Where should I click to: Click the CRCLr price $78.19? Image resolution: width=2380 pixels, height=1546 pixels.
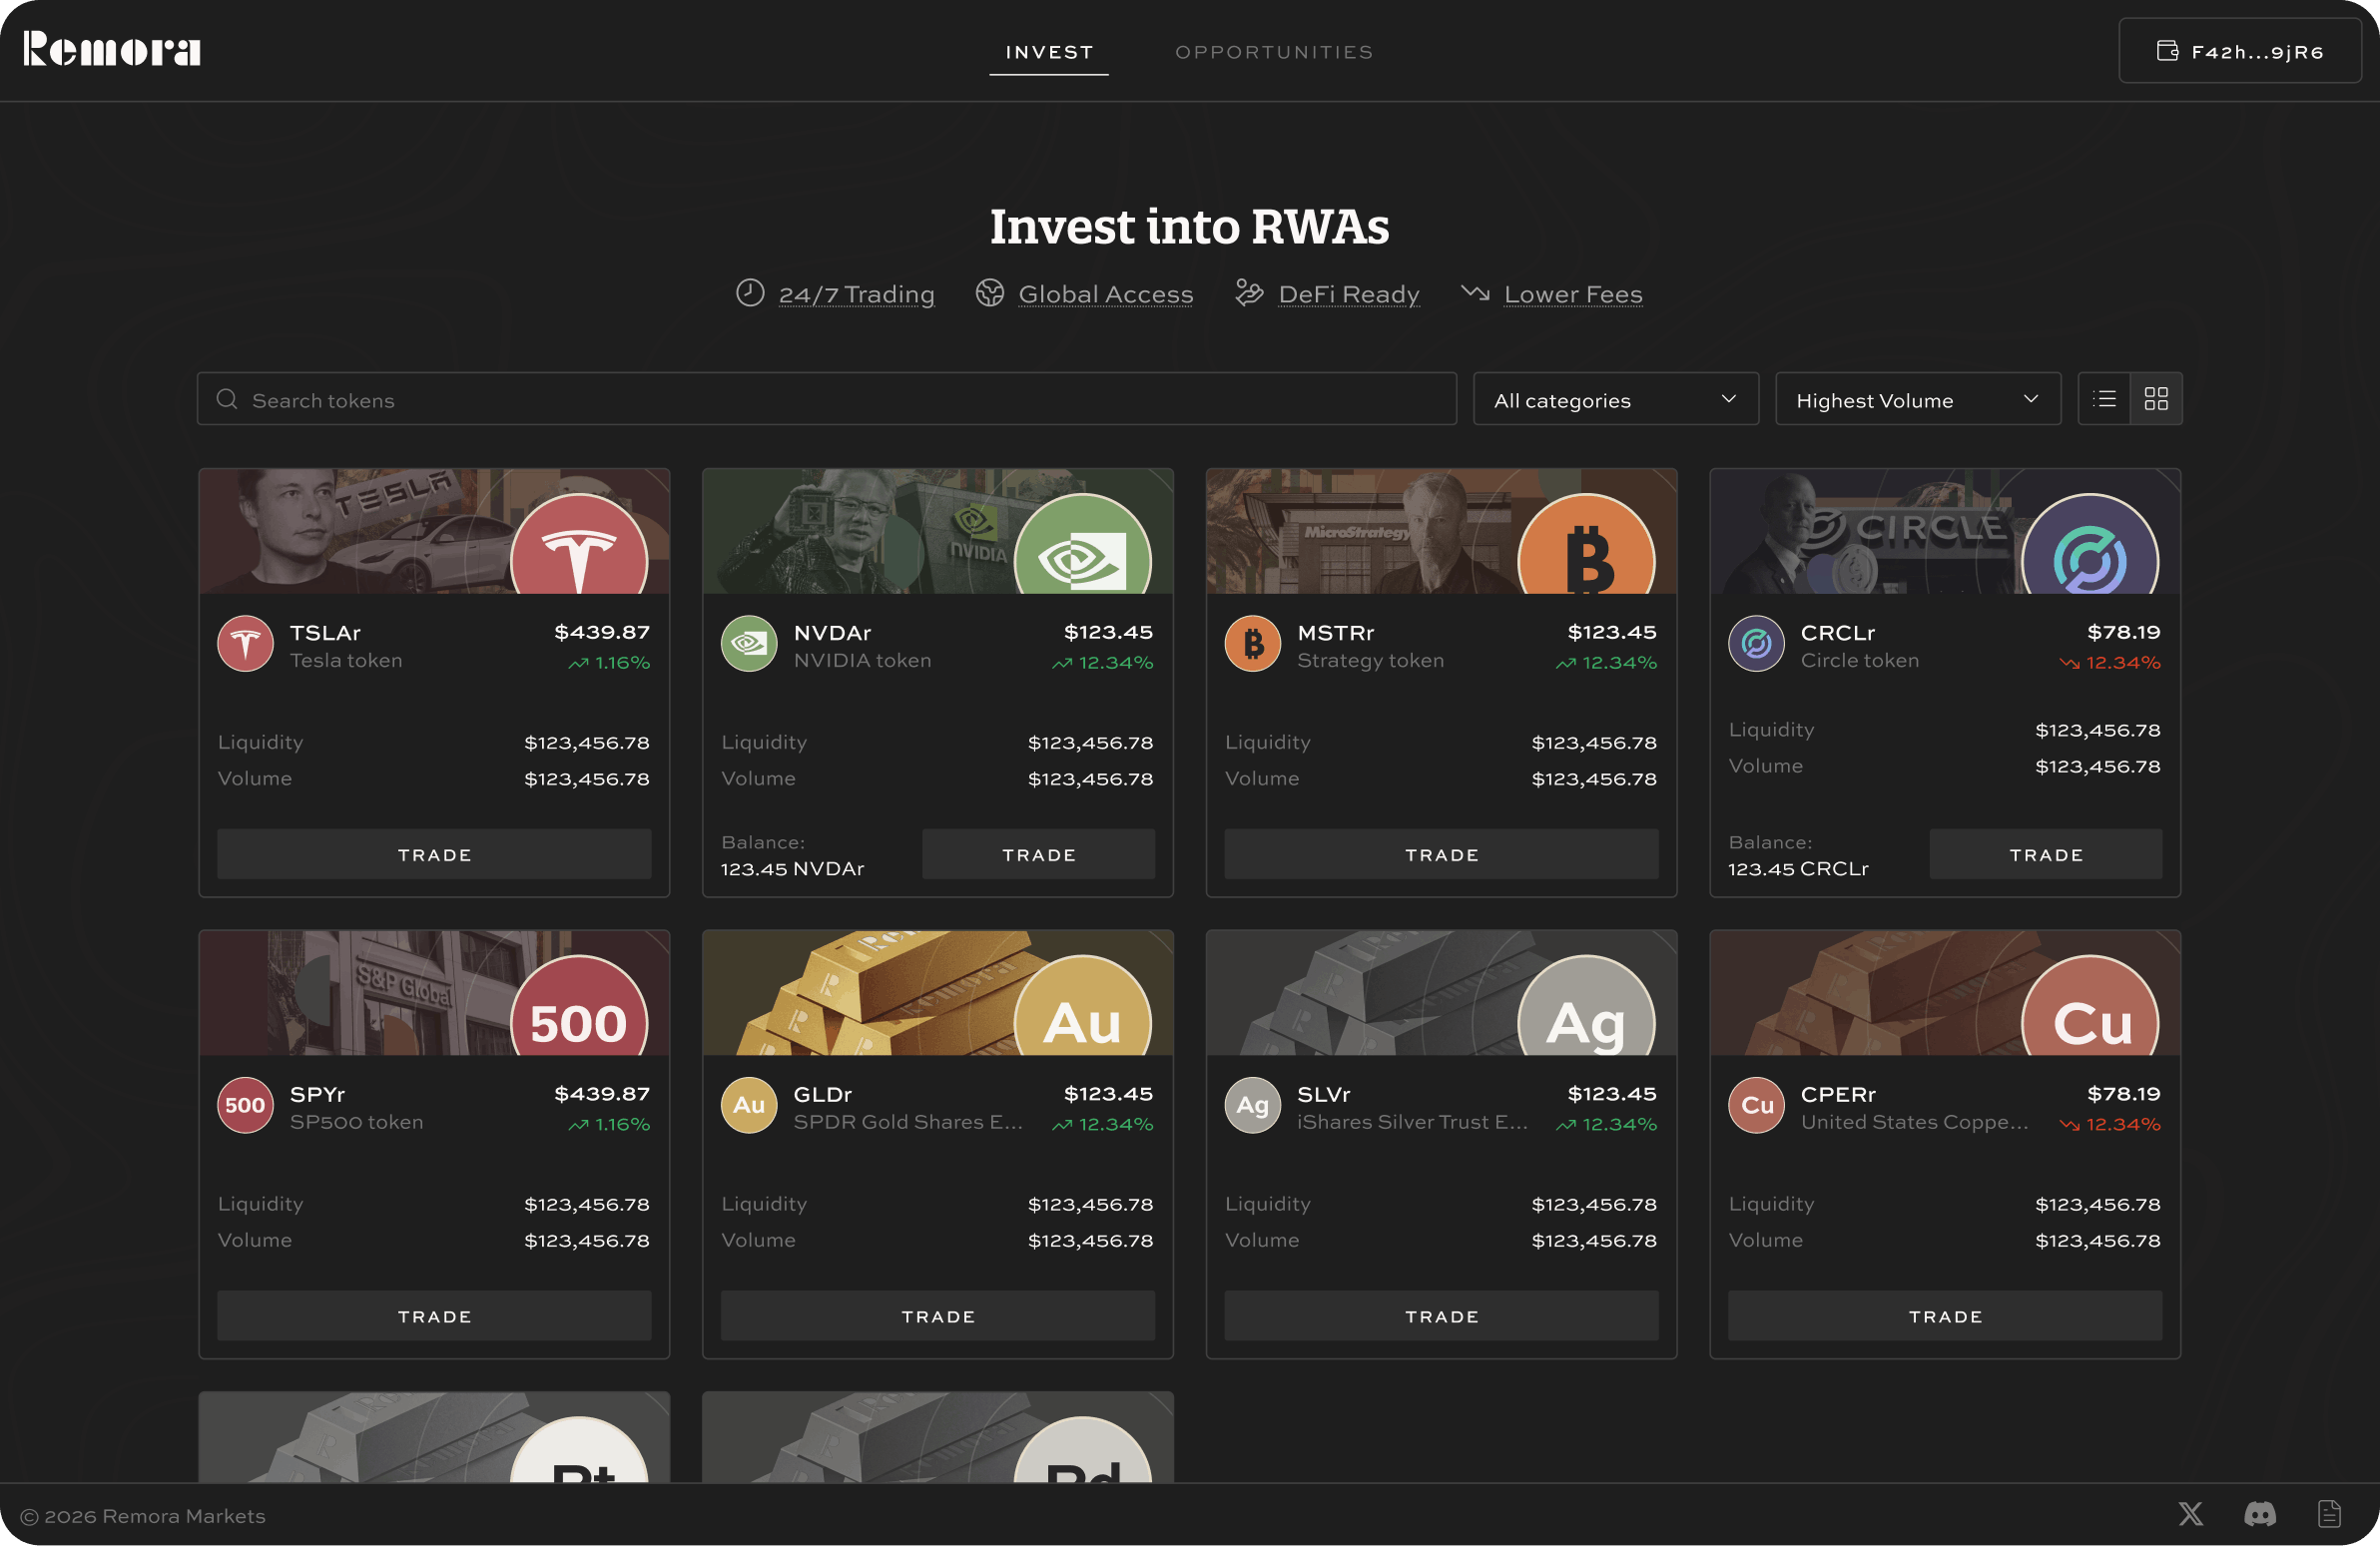click(x=2124, y=632)
